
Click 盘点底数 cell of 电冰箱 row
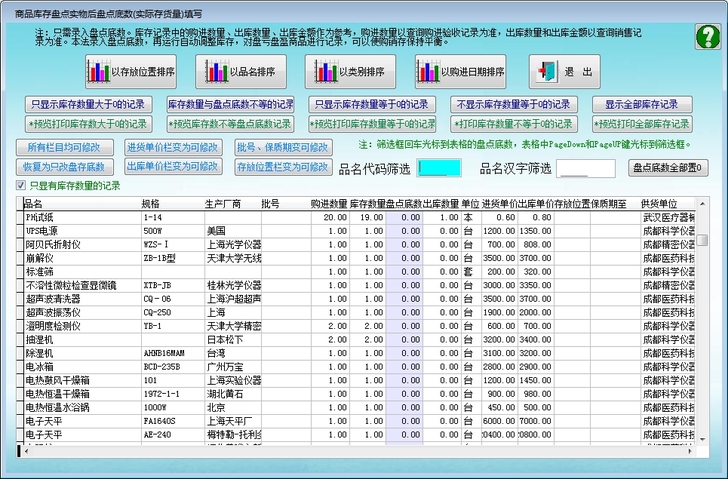click(404, 367)
